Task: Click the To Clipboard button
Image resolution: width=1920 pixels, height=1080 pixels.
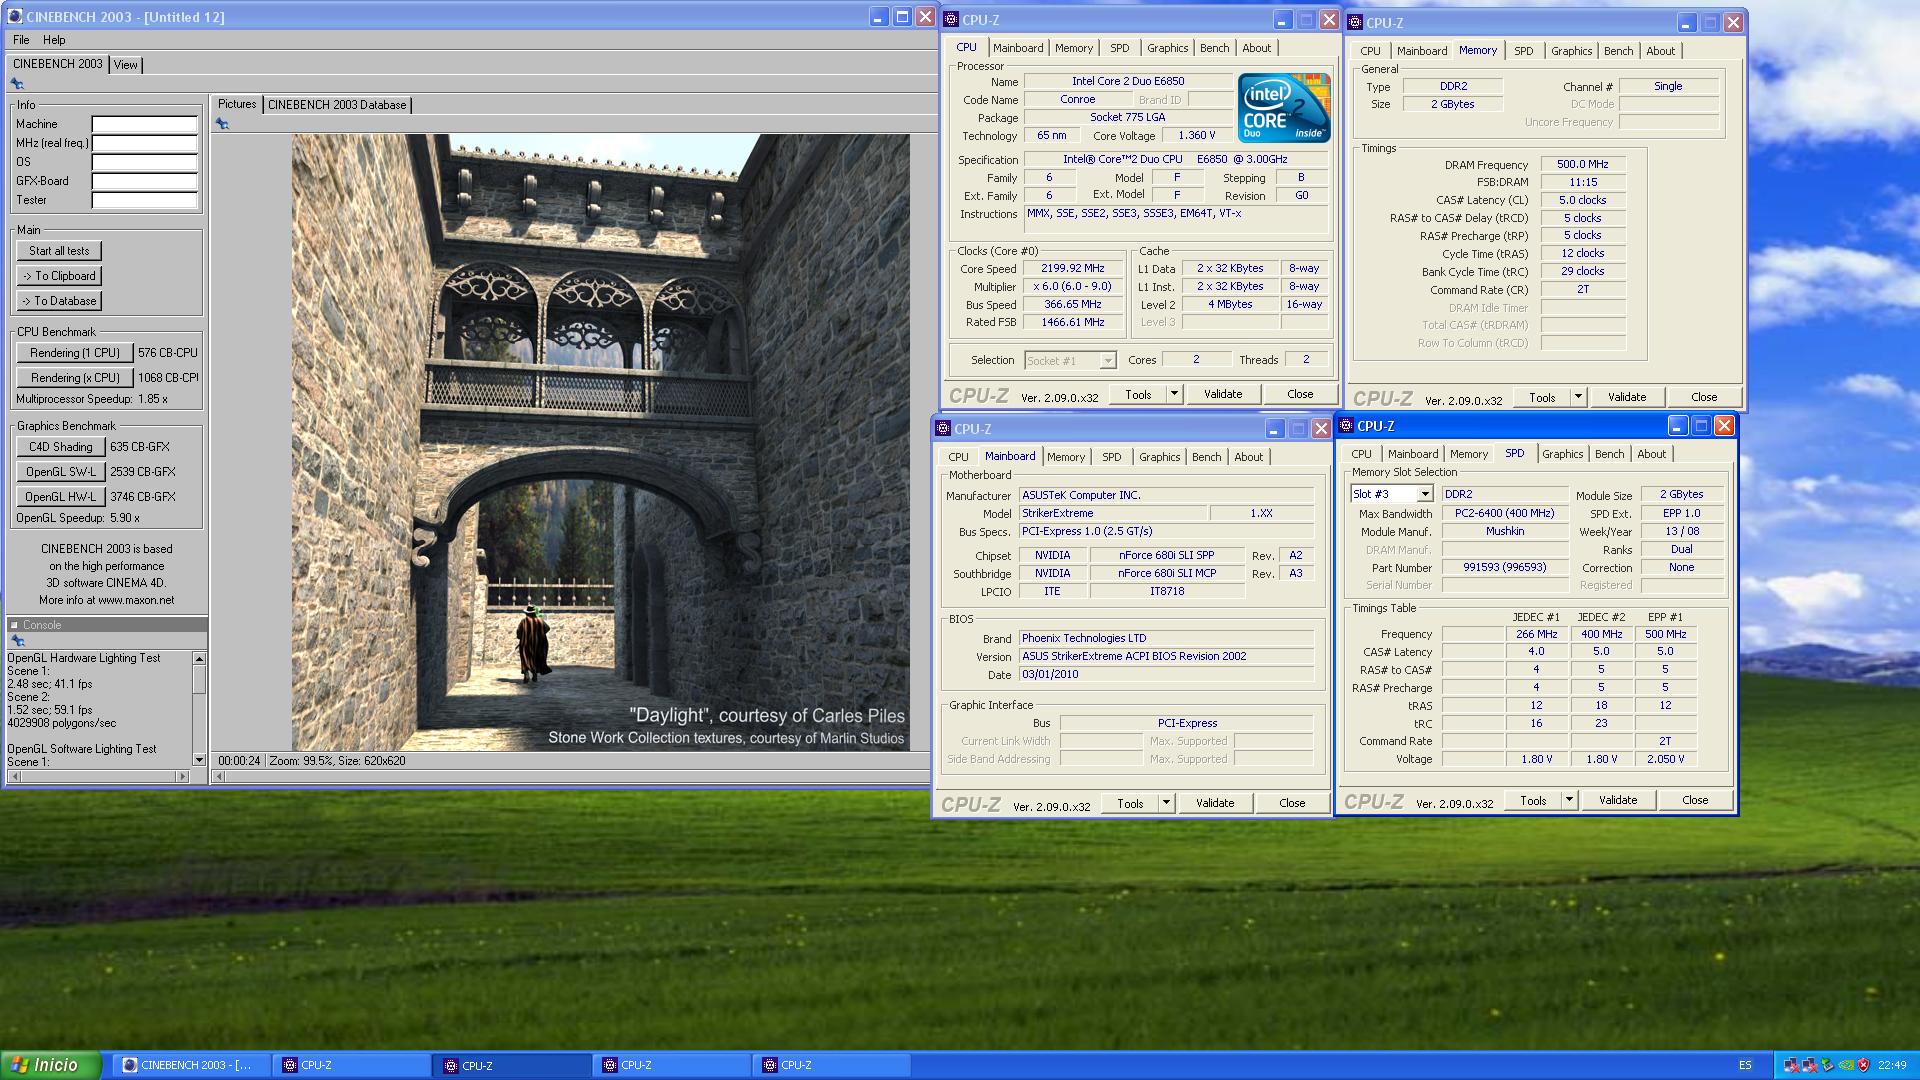Action: pos(59,276)
